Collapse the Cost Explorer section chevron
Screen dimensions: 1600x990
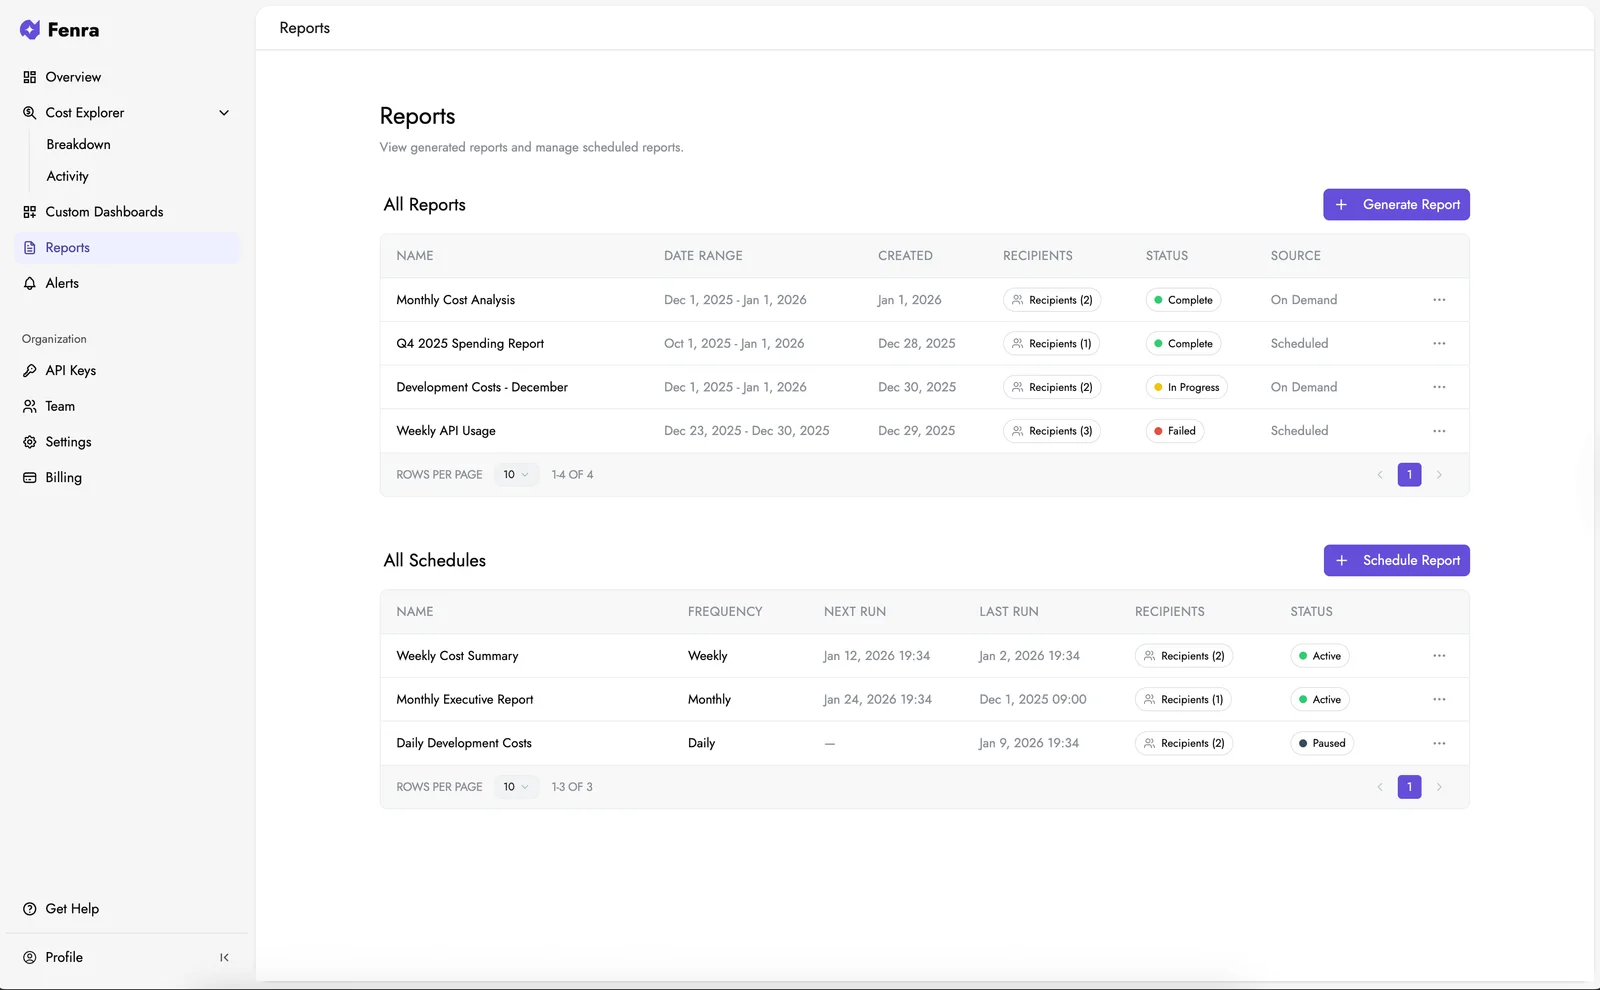(x=224, y=112)
